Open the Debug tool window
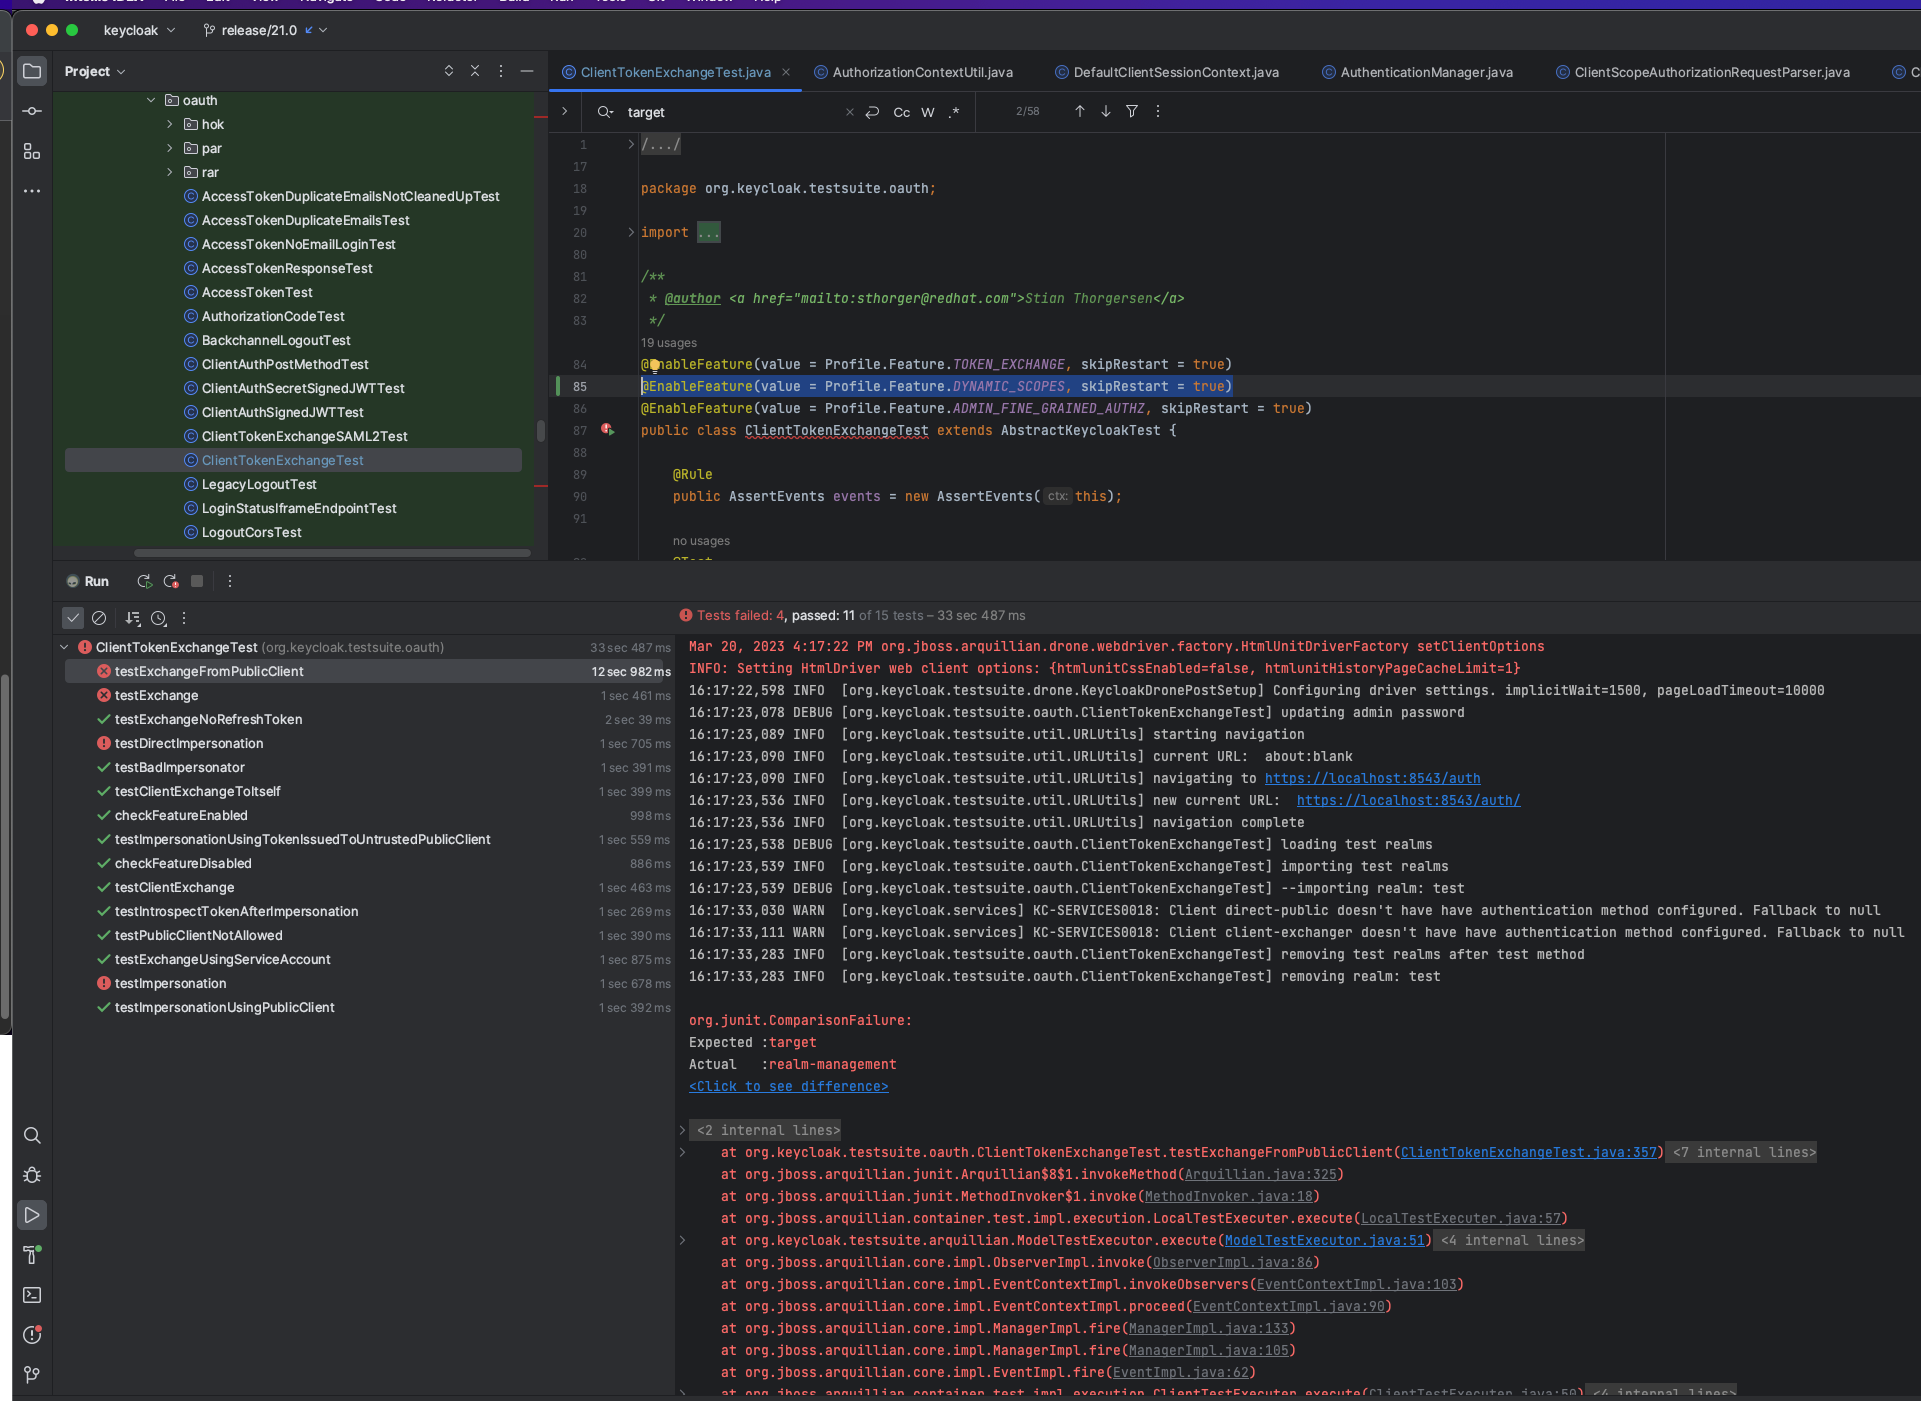The image size is (1921, 1401). [32, 1176]
